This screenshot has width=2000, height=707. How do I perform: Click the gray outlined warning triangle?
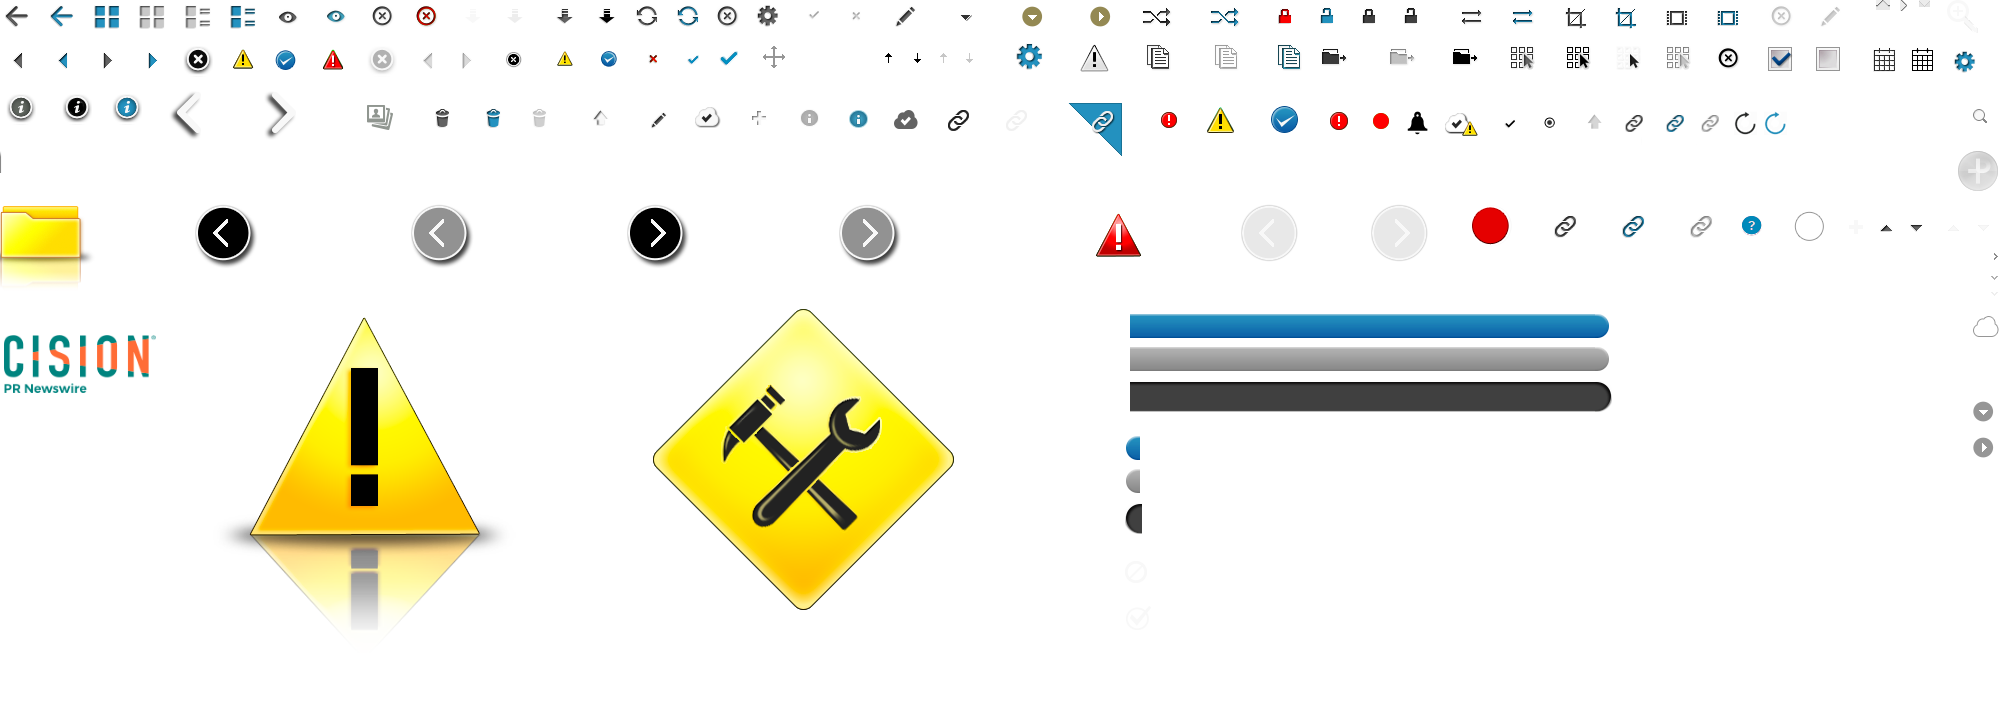click(x=1094, y=59)
